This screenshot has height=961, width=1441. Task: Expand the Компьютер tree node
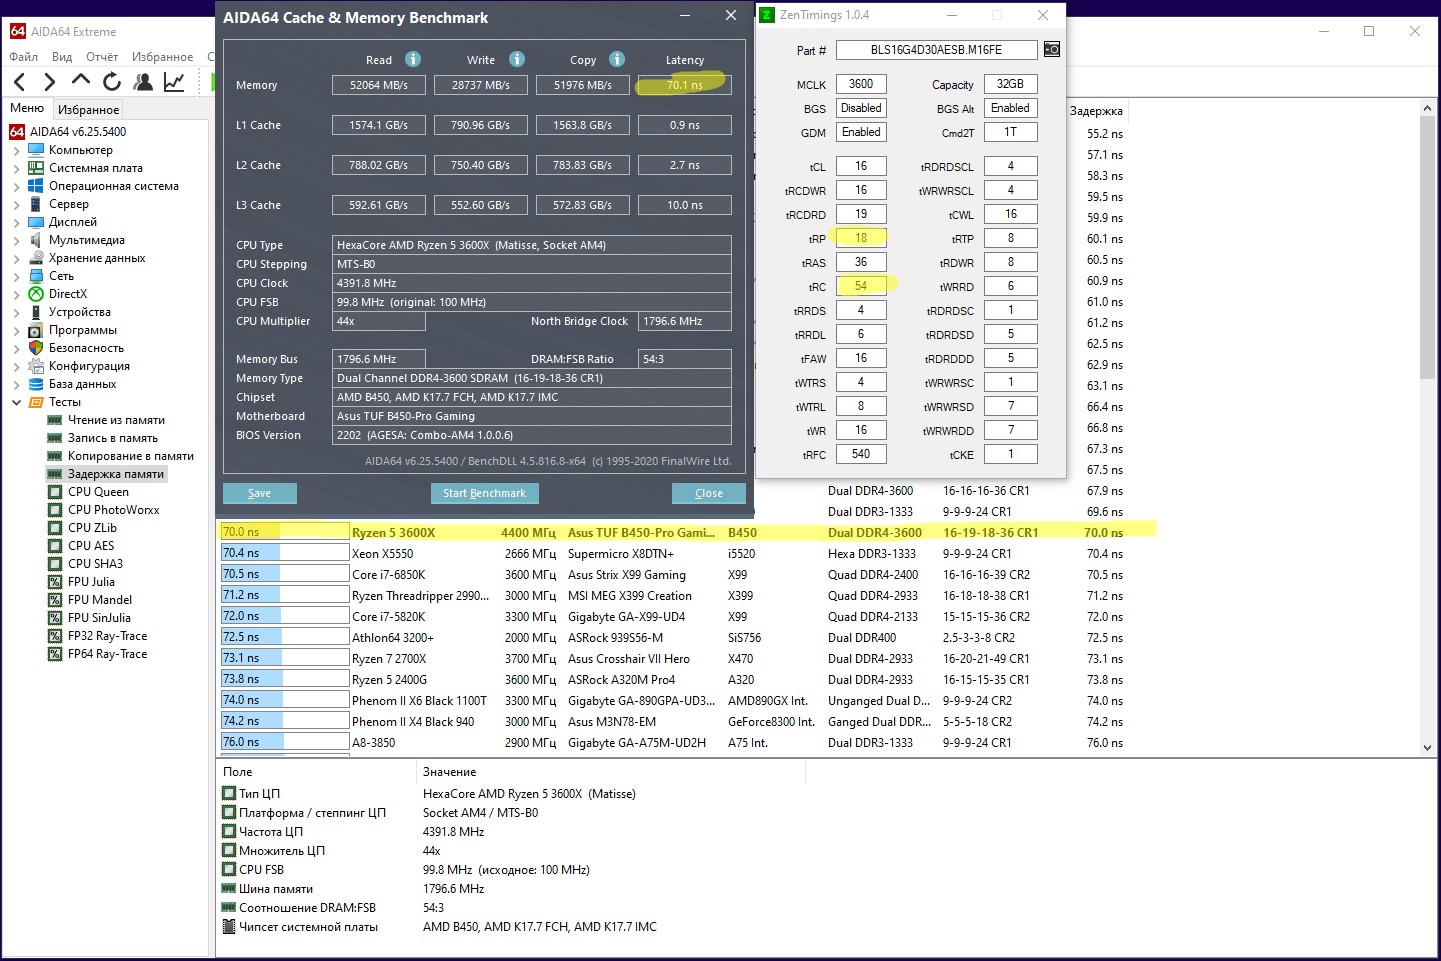point(16,150)
